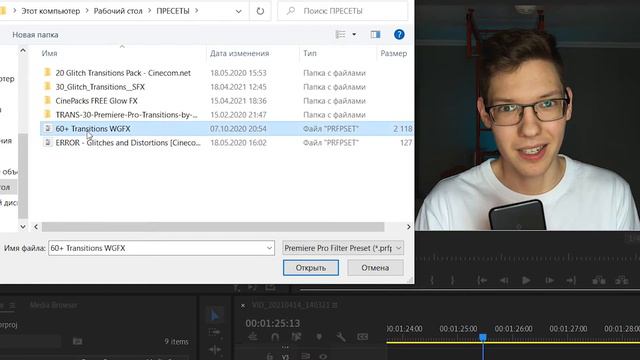Click Mark Out bracket icon

[x=452, y=280]
